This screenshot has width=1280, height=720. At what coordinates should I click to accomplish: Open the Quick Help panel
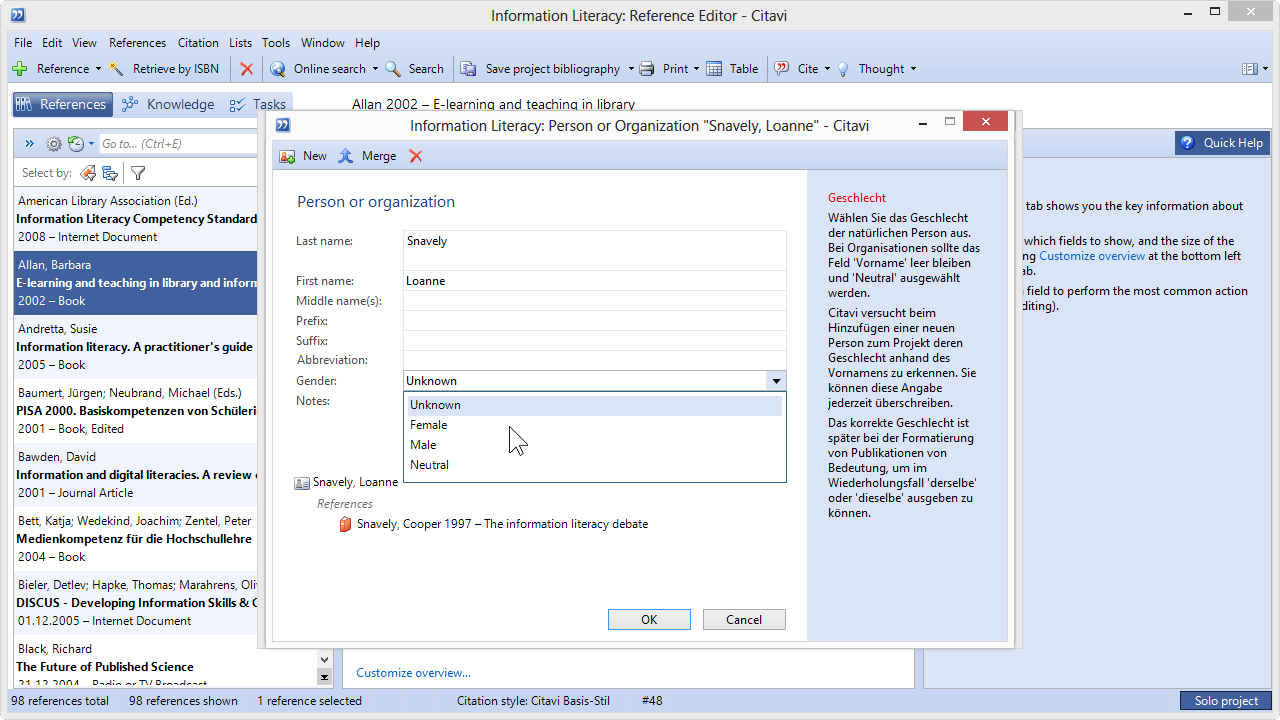click(1223, 143)
